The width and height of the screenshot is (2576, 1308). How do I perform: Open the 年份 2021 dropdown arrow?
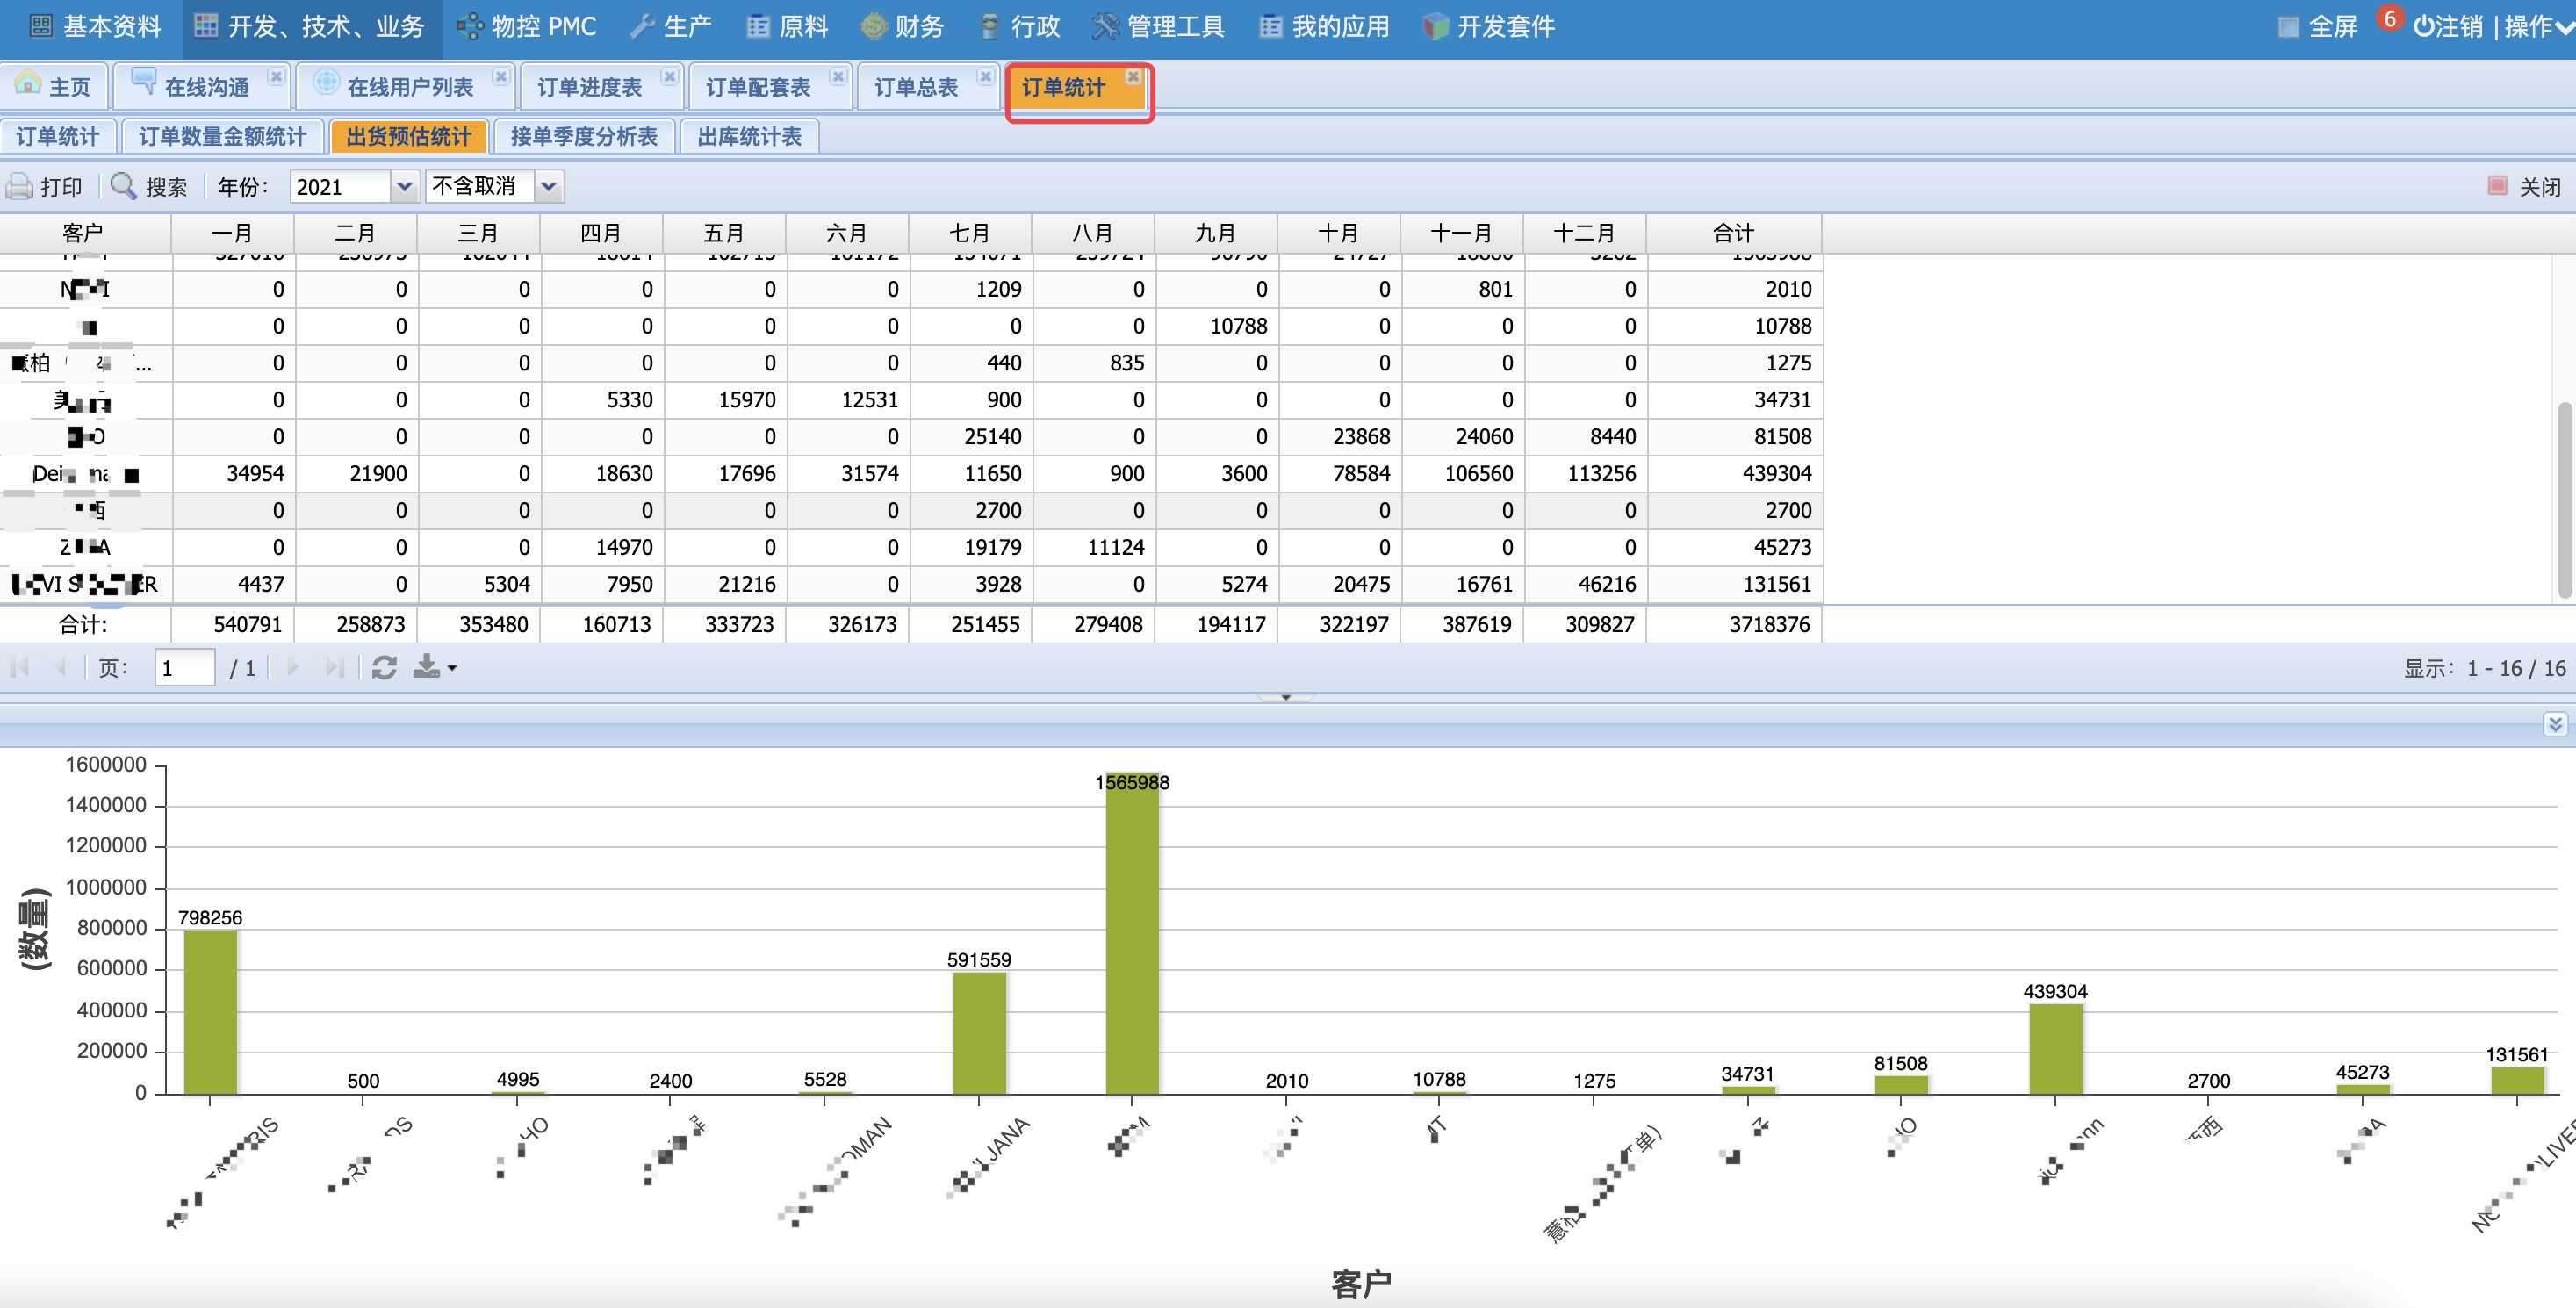(404, 187)
